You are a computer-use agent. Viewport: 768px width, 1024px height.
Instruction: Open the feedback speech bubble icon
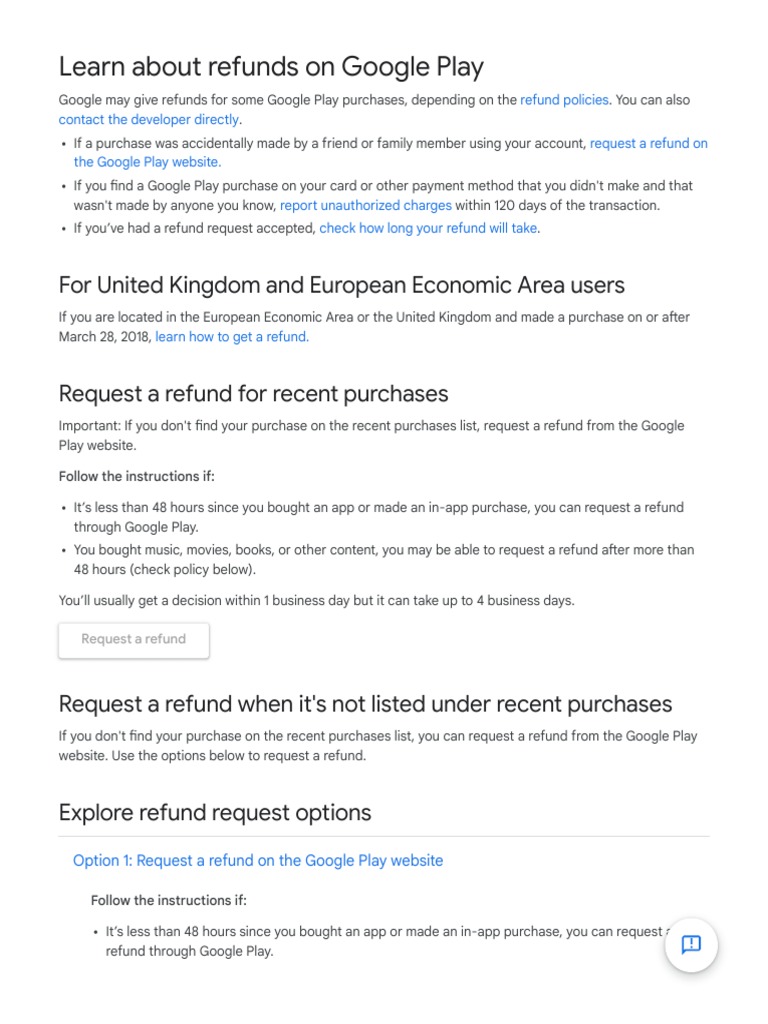point(691,944)
